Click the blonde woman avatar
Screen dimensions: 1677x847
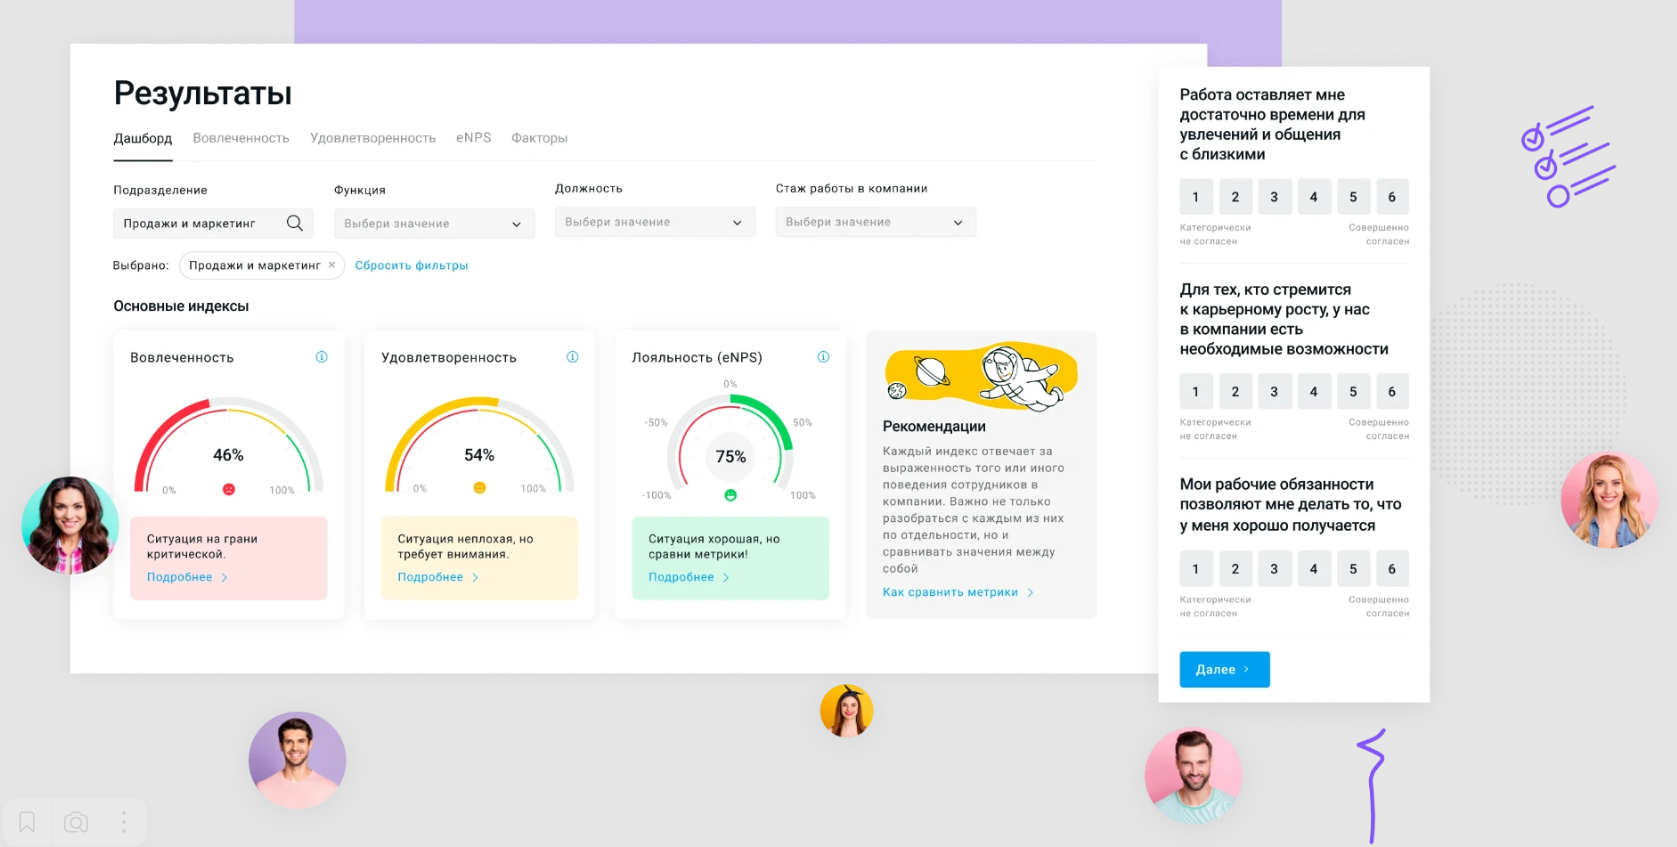click(1609, 500)
